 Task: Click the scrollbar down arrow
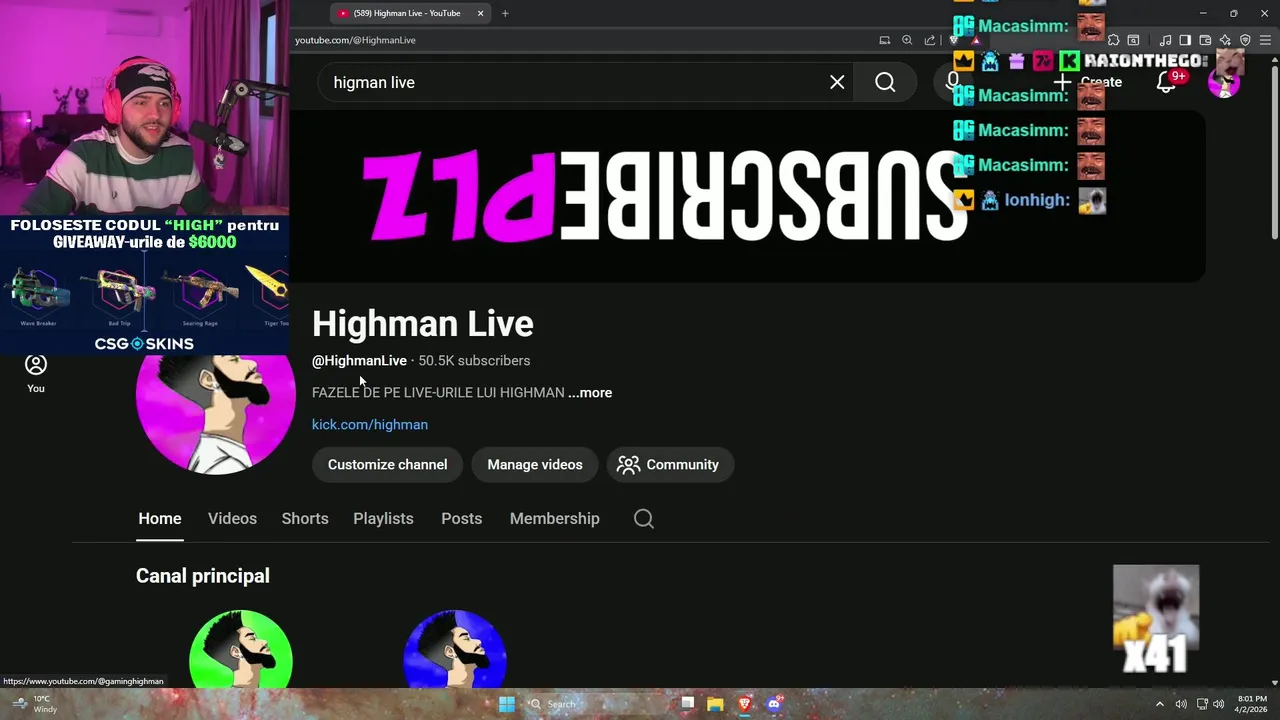1274,682
